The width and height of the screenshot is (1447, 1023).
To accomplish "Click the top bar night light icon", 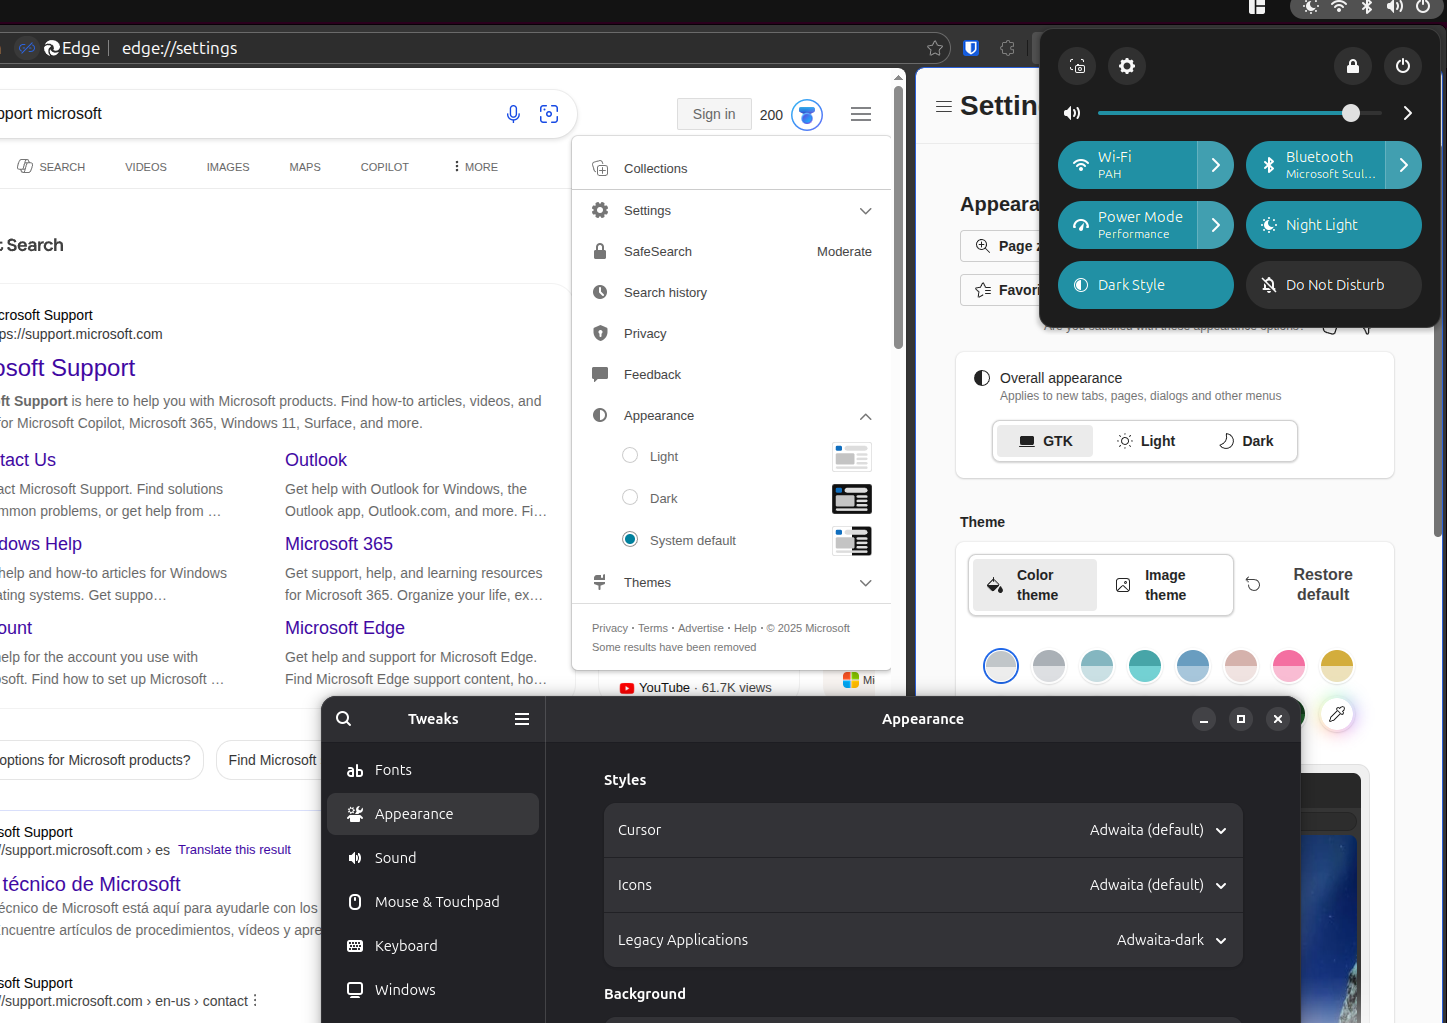I will (1311, 7).
